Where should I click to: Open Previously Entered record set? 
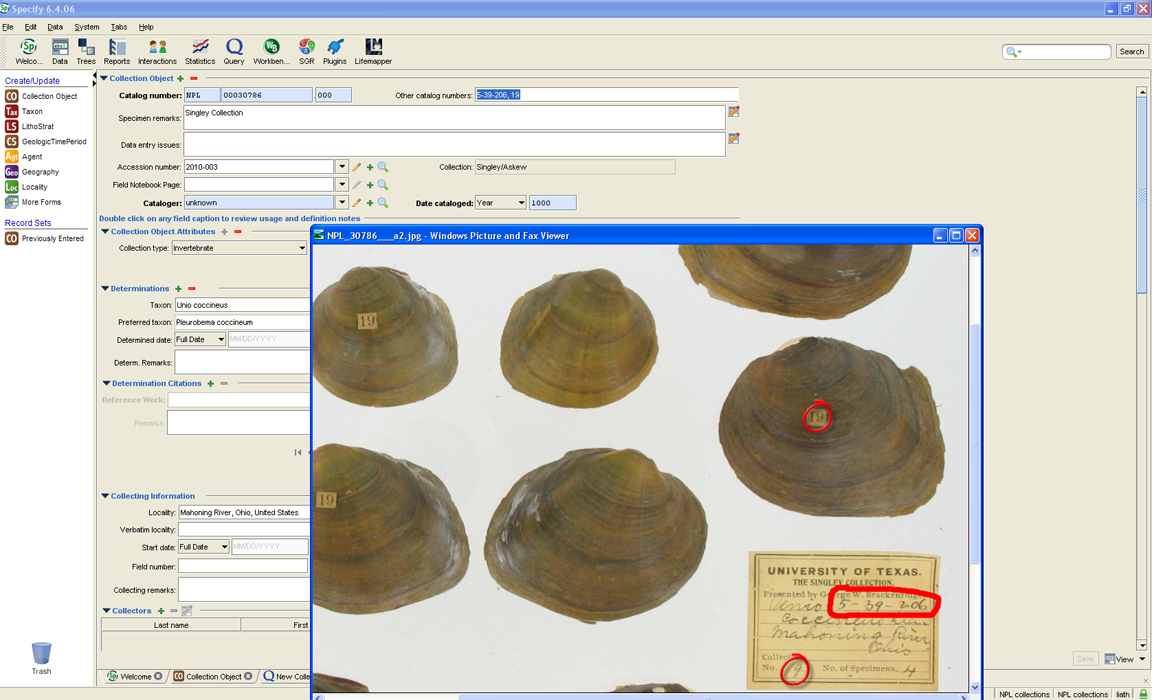(52, 239)
